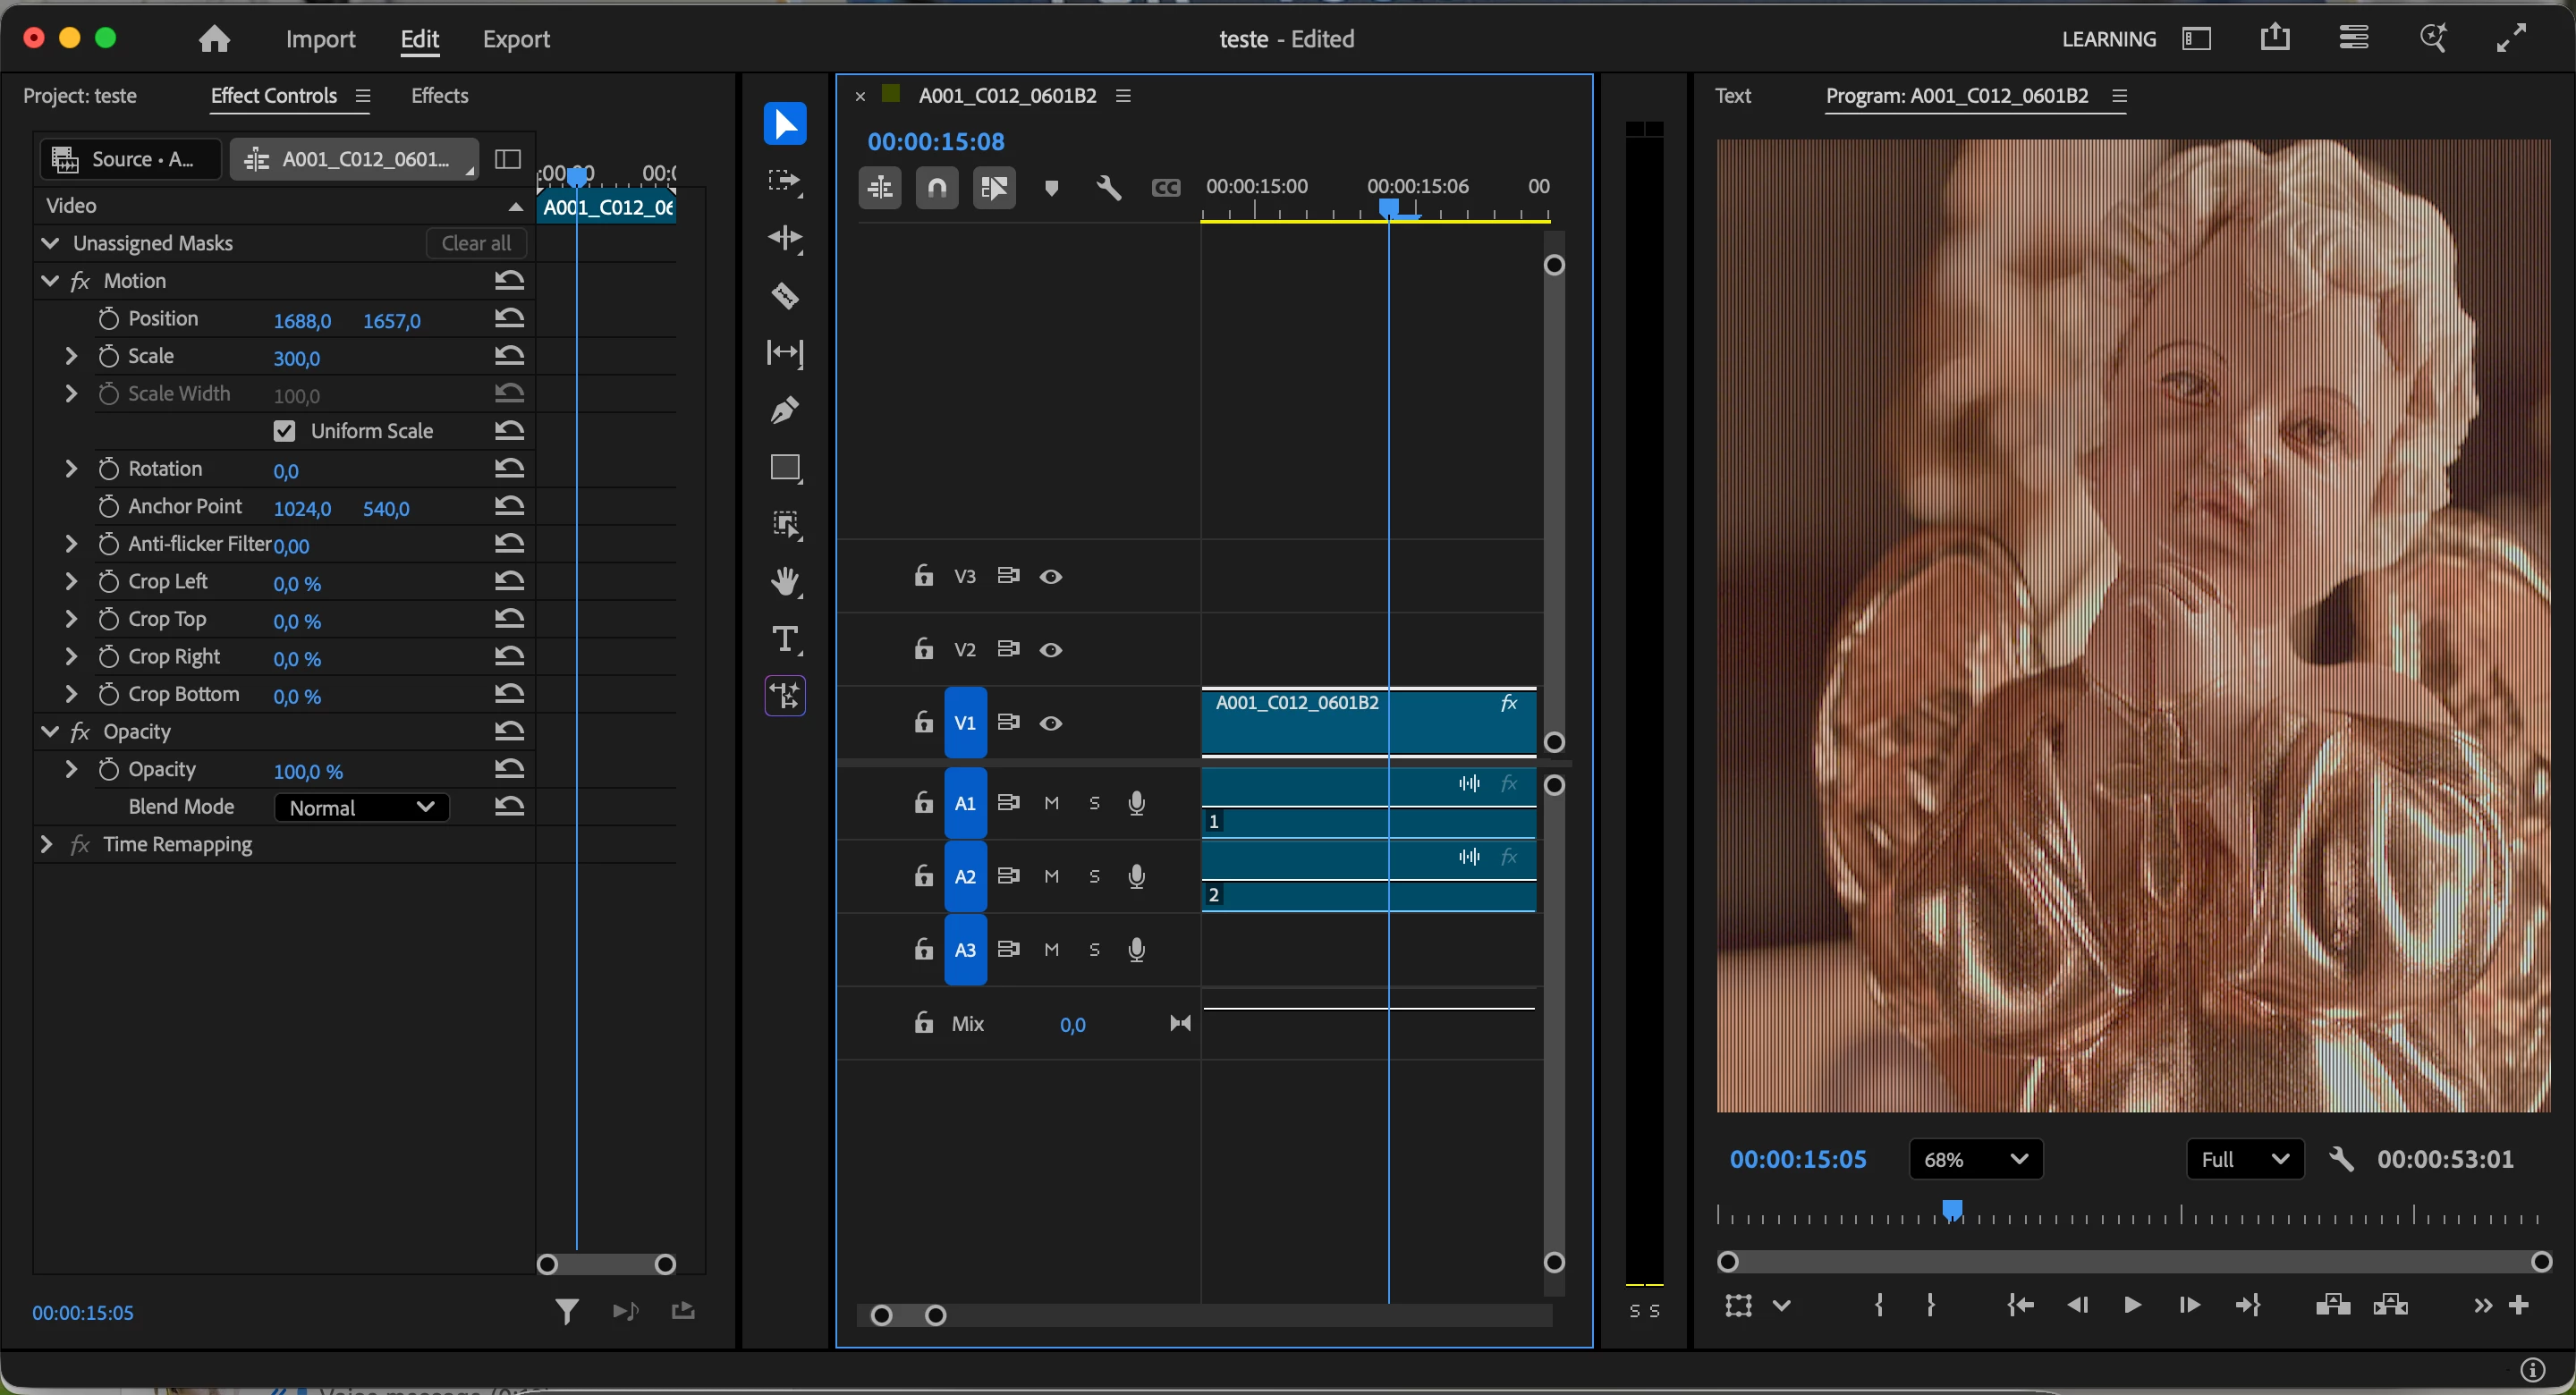Open the 68% zoom level dropdown
The height and width of the screenshot is (1395, 2576).
point(1975,1159)
